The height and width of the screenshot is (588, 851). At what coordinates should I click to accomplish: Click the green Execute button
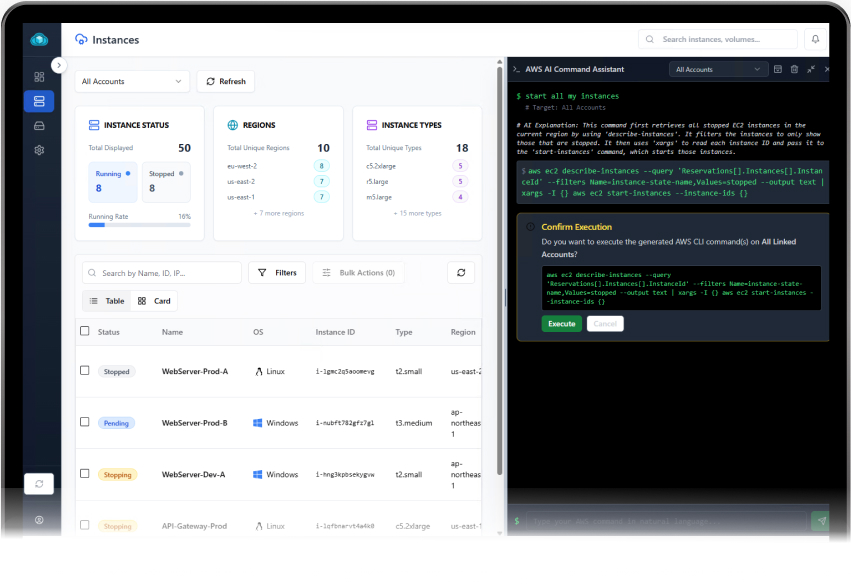click(562, 324)
